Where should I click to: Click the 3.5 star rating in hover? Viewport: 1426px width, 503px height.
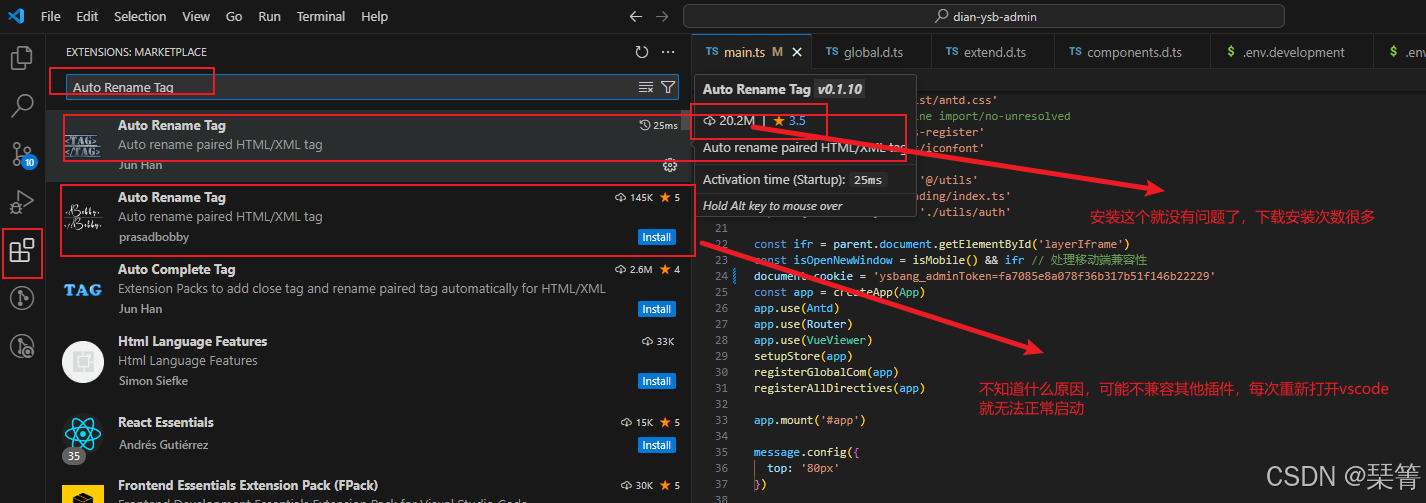coord(790,121)
